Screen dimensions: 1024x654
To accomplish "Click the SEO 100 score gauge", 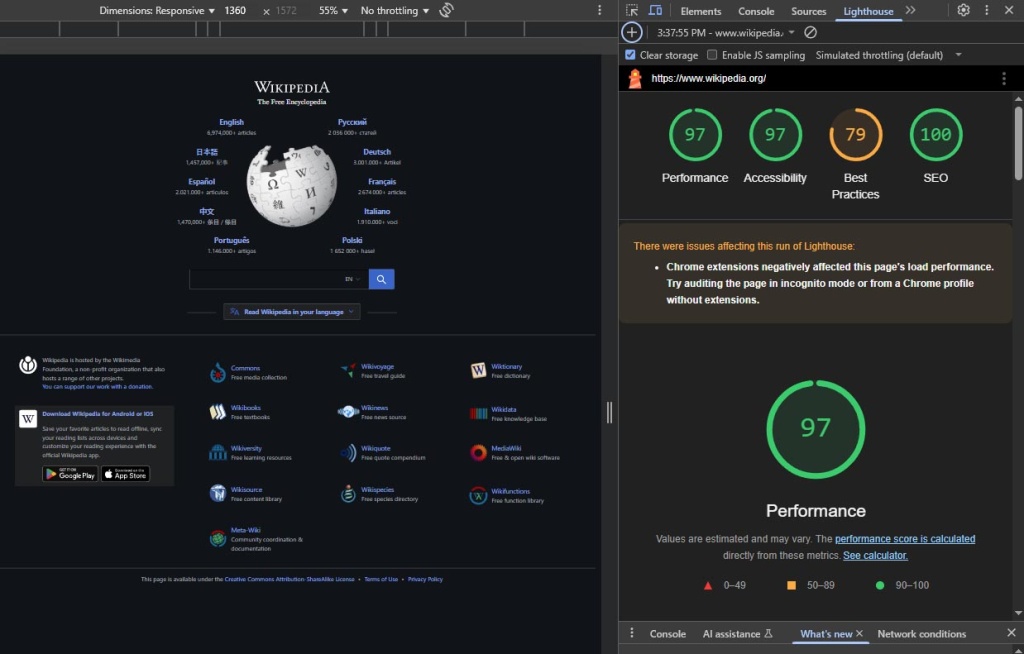I will point(936,135).
